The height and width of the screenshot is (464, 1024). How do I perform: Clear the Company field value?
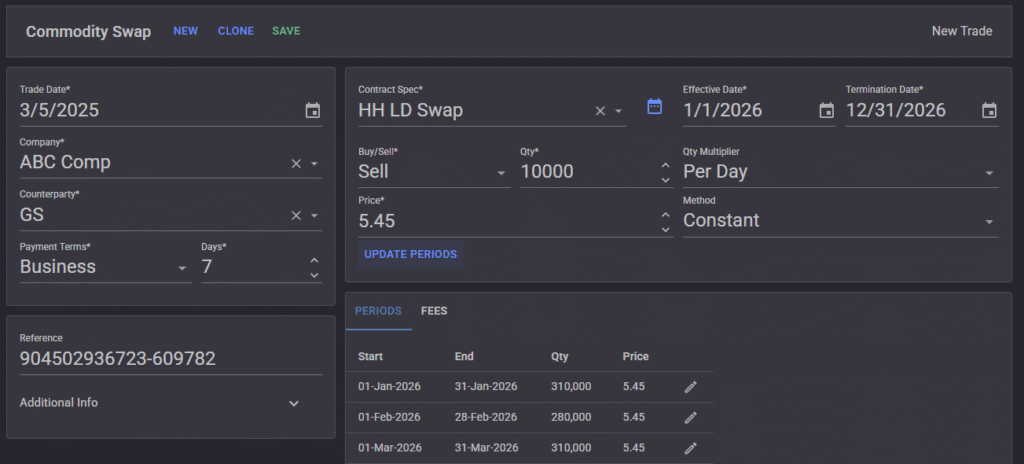pos(296,163)
